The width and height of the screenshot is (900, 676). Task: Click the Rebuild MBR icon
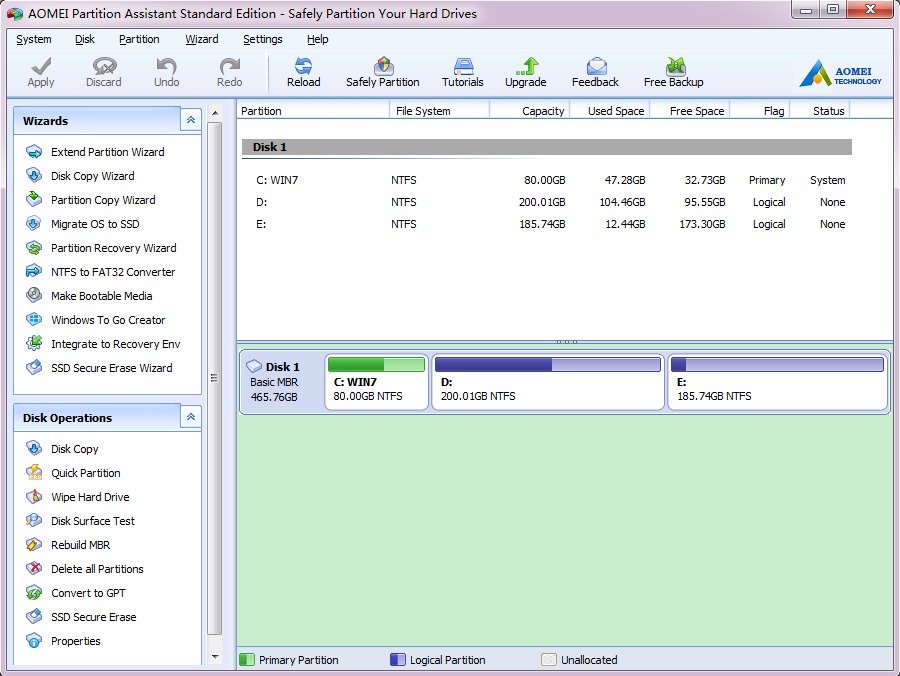tap(34, 545)
